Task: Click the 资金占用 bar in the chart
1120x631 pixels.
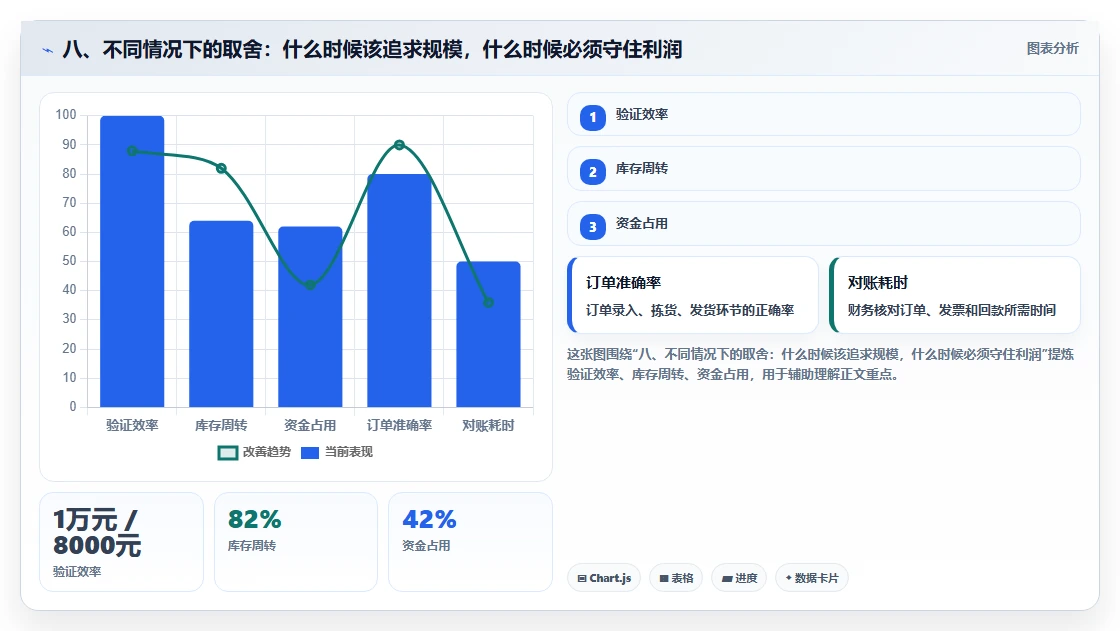Action: 310,317
